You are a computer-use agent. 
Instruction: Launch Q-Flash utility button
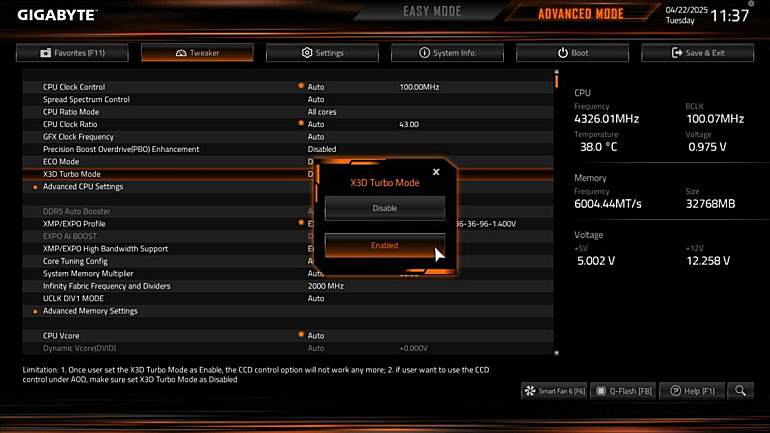[x=623, y=391]
